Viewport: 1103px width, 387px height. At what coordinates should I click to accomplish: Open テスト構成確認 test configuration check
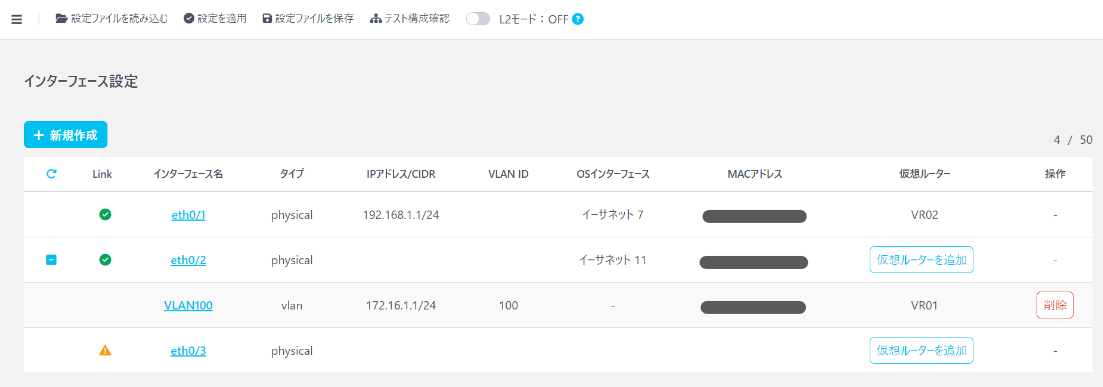[x=409, y=19]
